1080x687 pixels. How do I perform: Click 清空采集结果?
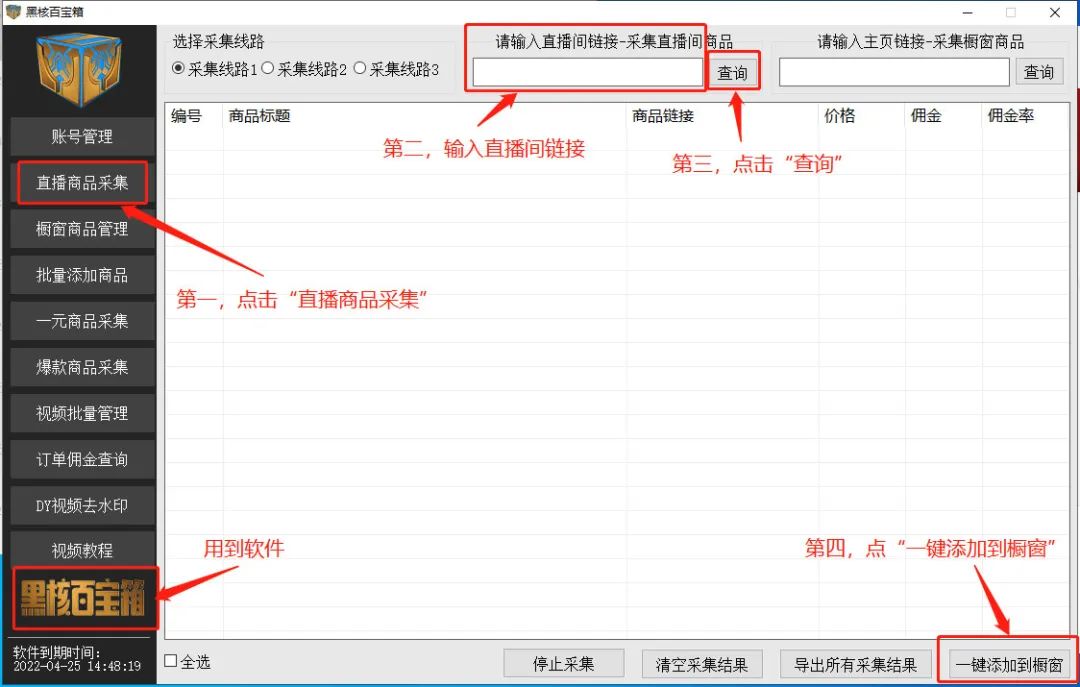point(702,664)
